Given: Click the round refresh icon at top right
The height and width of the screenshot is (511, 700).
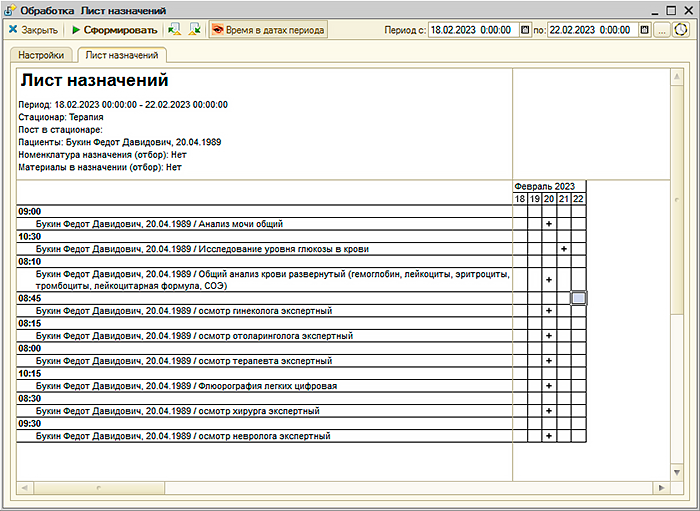Looking at the screenshot, I should [681, 30].
